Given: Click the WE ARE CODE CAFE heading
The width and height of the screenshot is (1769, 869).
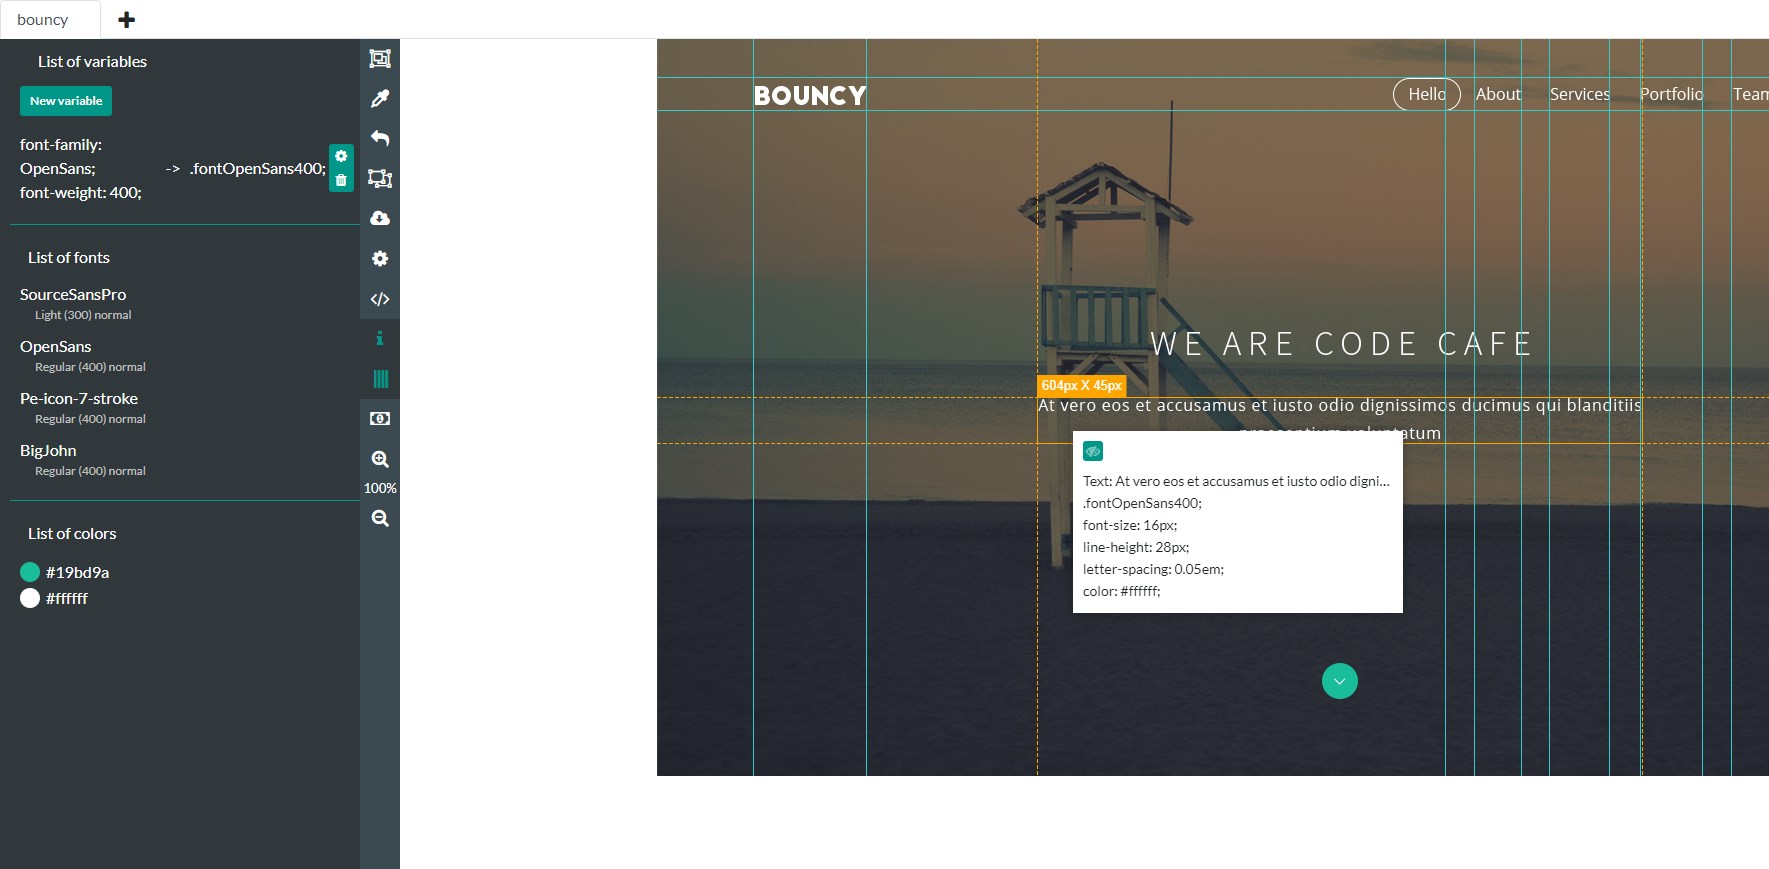Looking at the screenshot, I should (1341, 344).
